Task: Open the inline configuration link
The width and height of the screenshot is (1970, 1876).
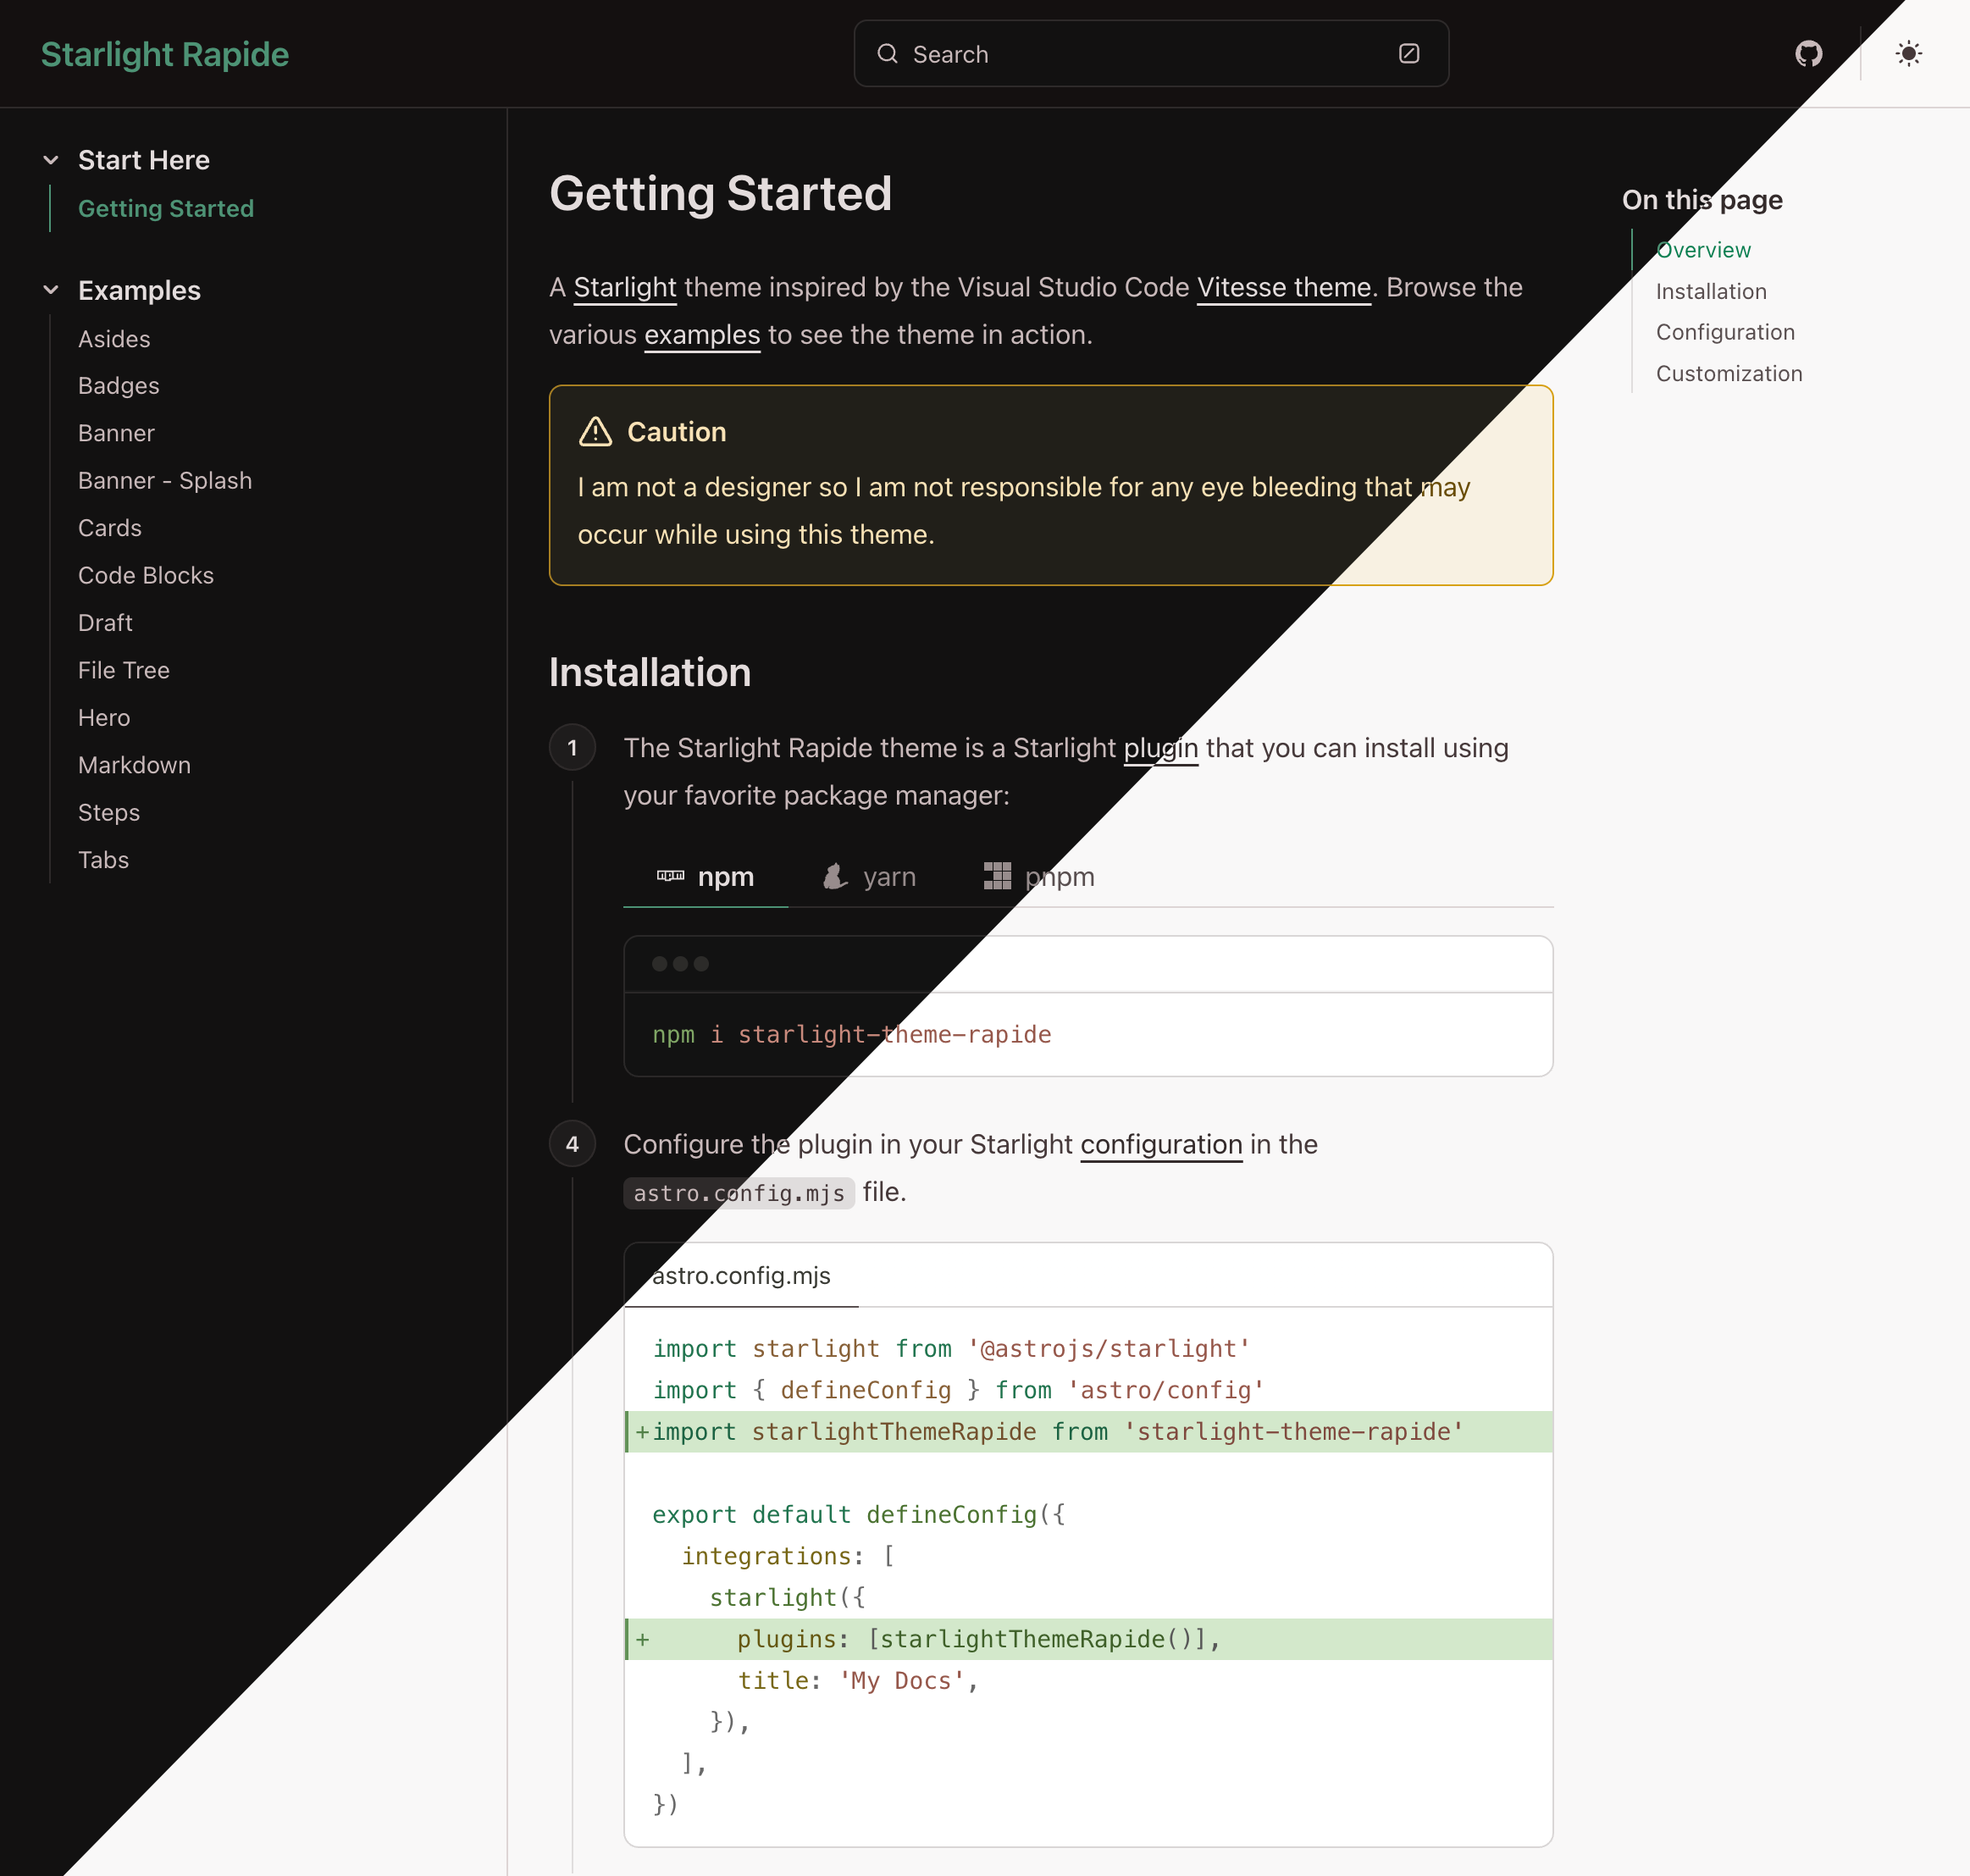Action: point(1161,1144)
